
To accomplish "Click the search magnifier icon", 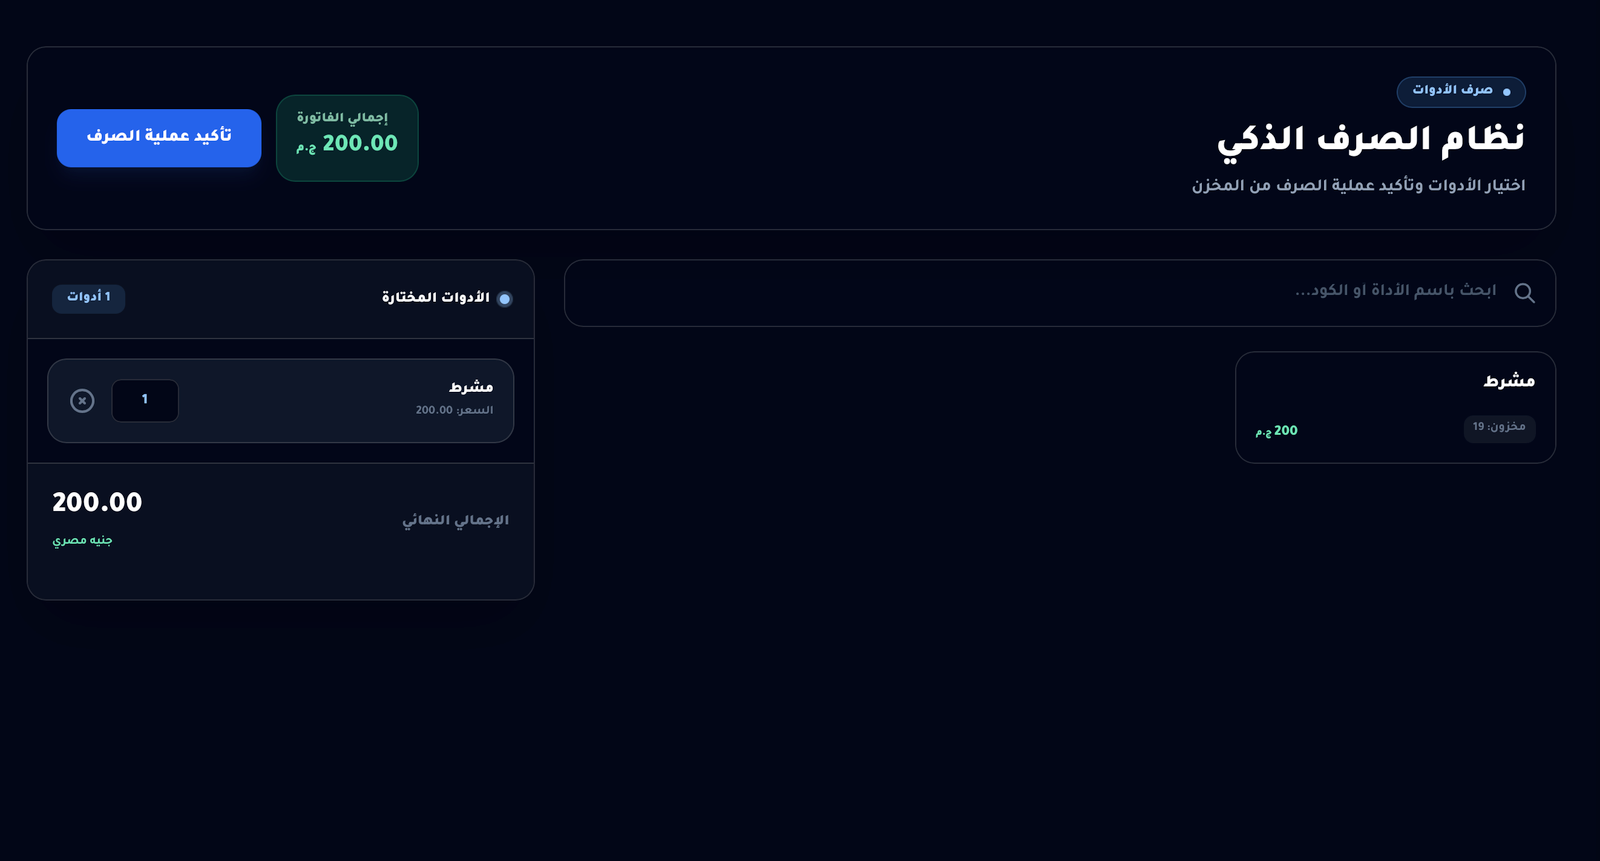I will [1524, 293].
